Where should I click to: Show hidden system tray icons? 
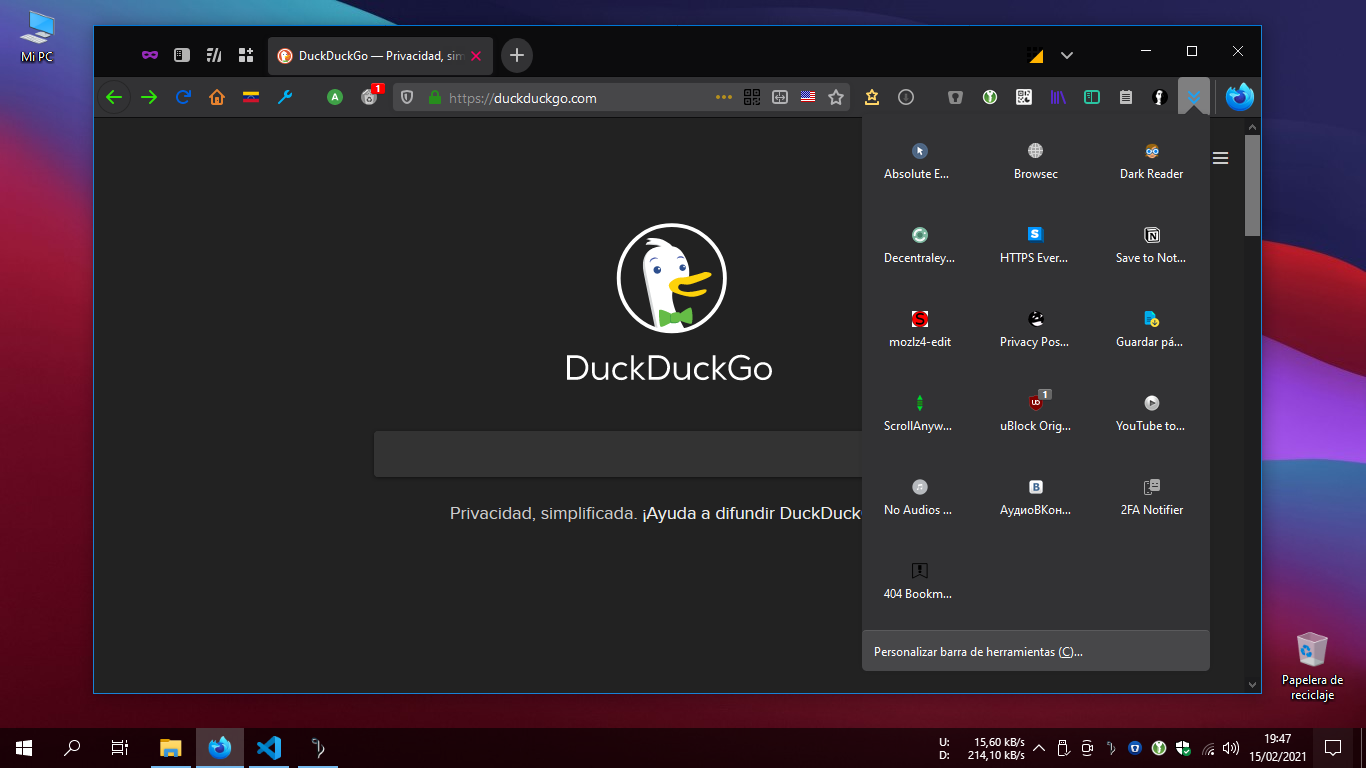pyautogui.click(x=1039, y=747)
